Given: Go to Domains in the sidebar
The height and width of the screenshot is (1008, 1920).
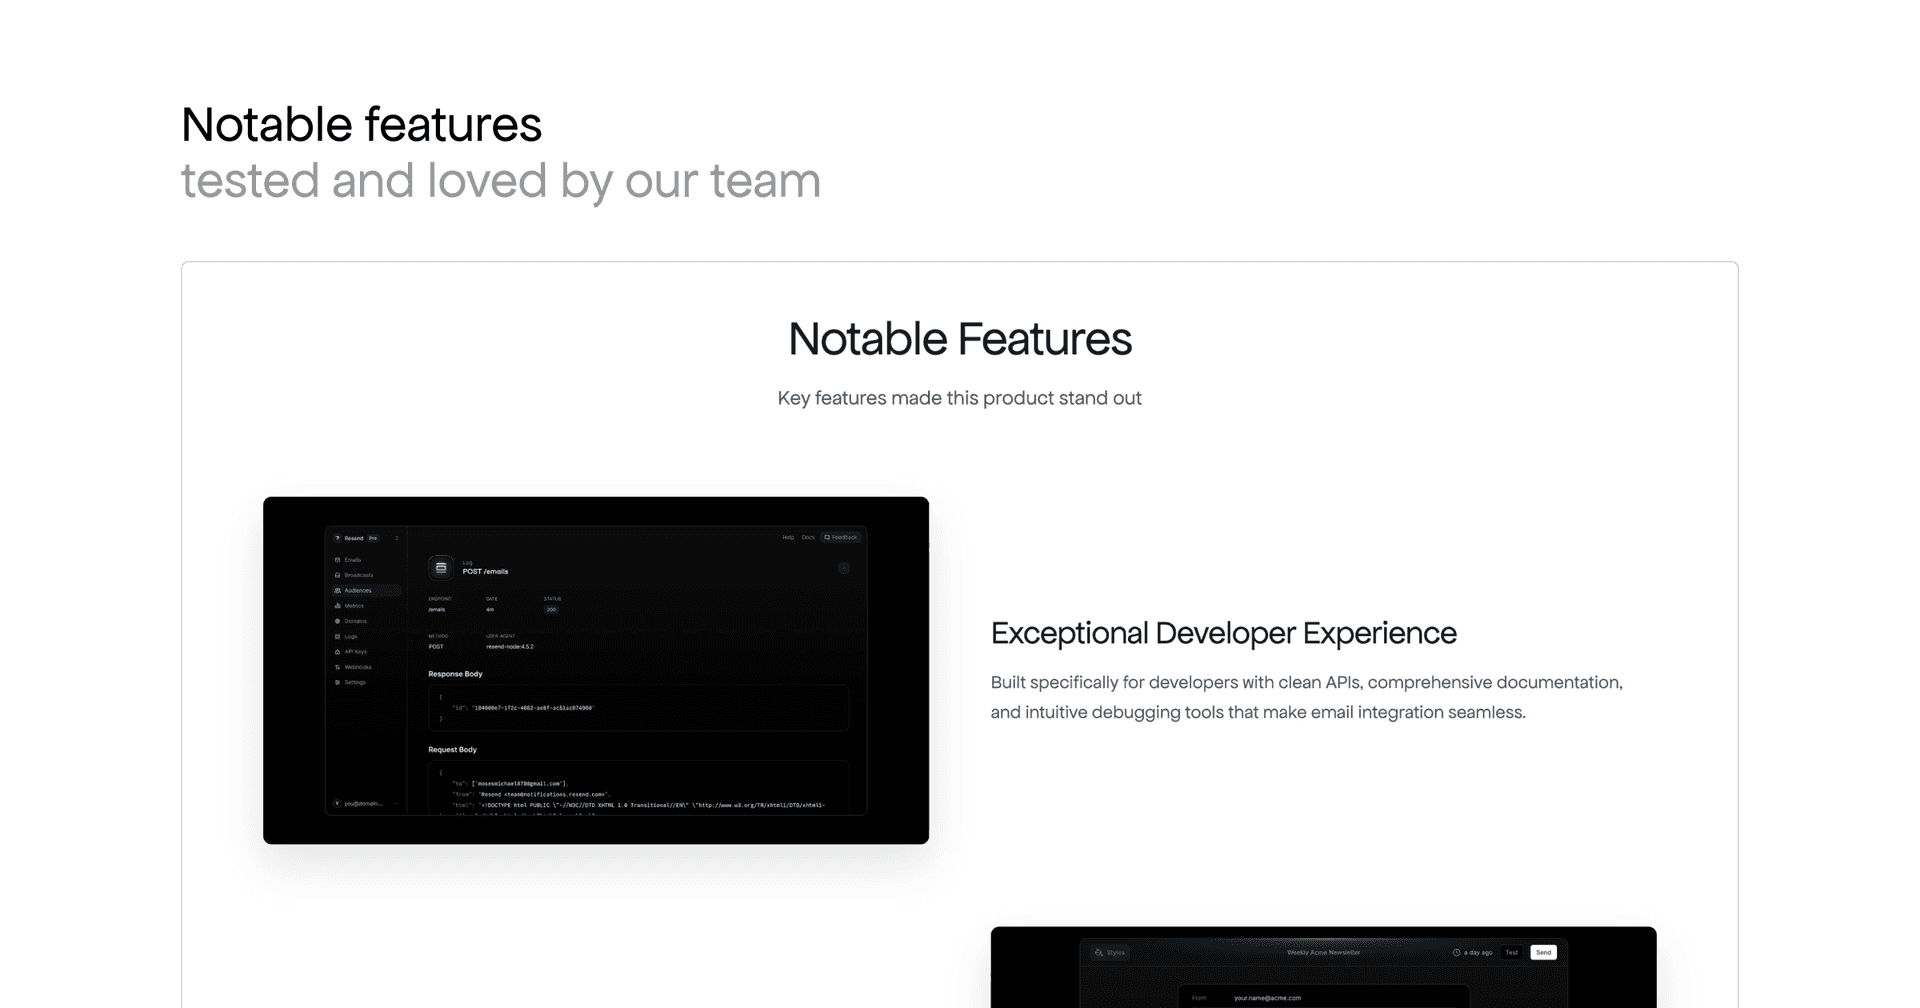Looking at the screenshot, I should coord(355,621).
